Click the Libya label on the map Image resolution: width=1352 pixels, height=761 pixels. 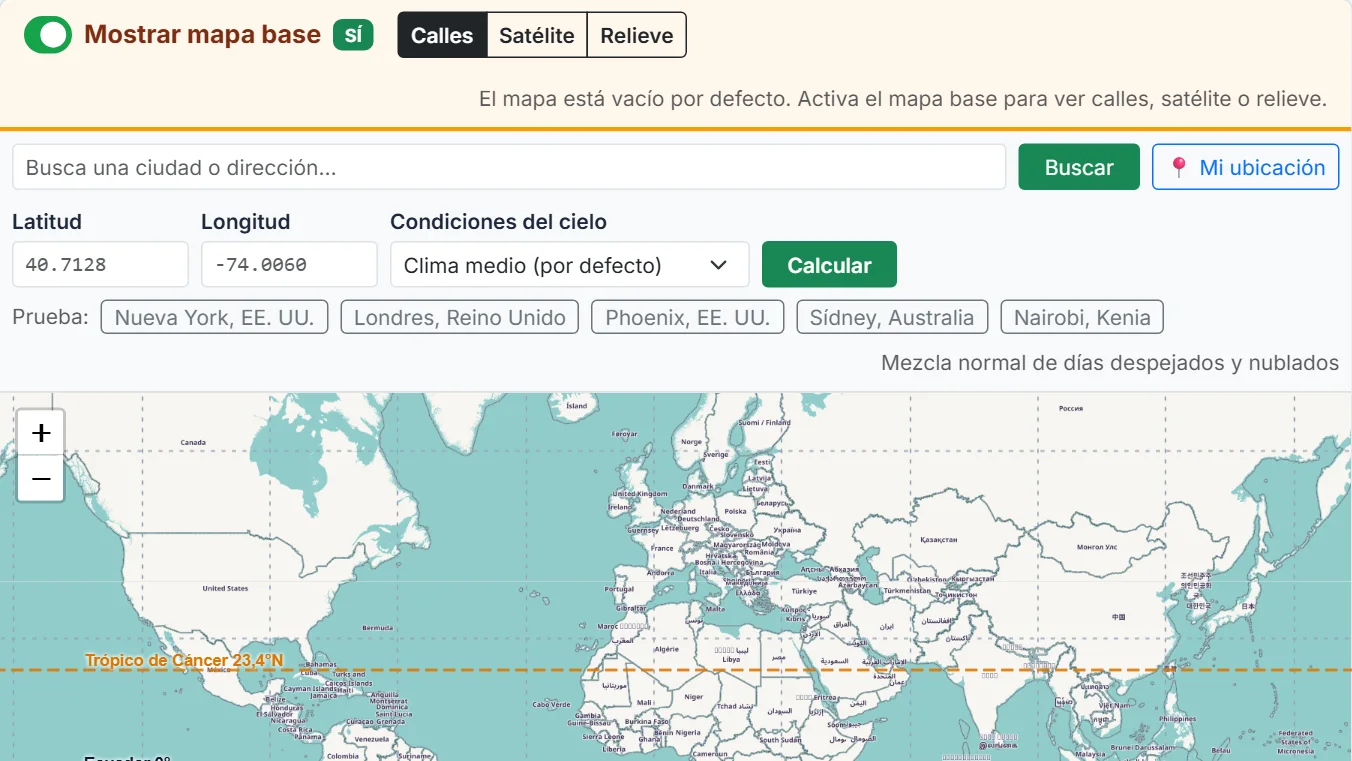731,659
